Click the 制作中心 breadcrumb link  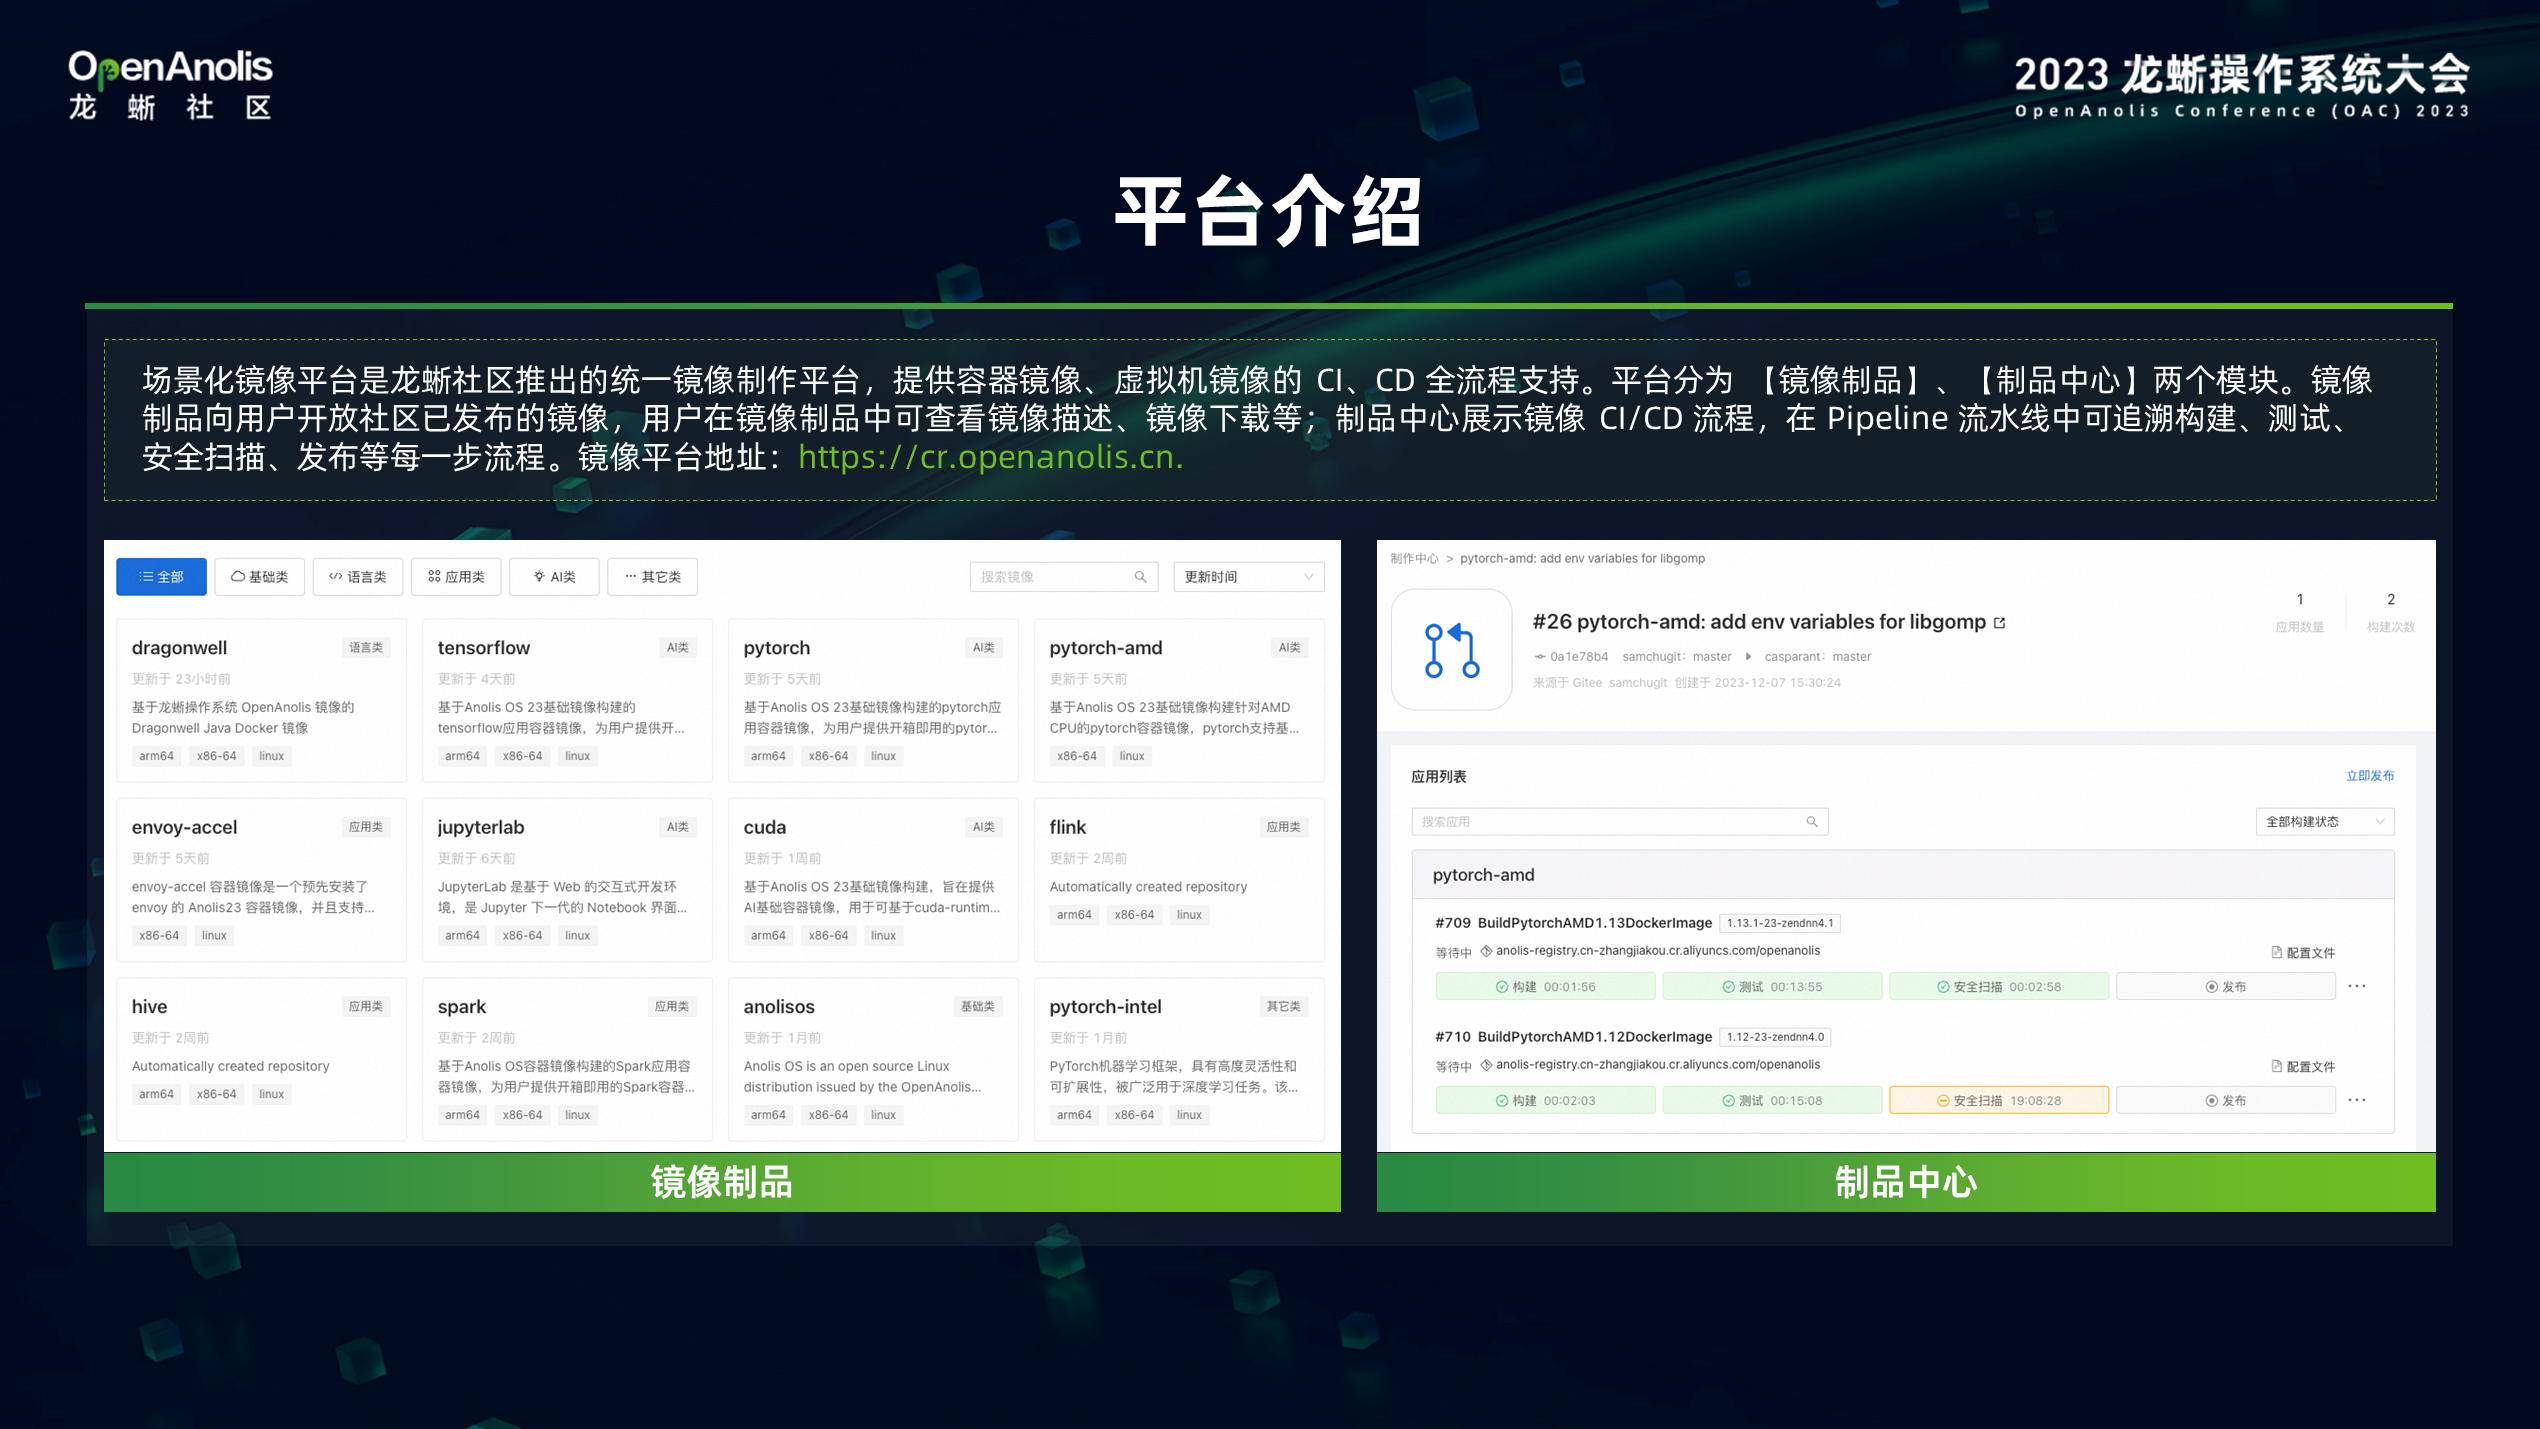coord(1414,558)
